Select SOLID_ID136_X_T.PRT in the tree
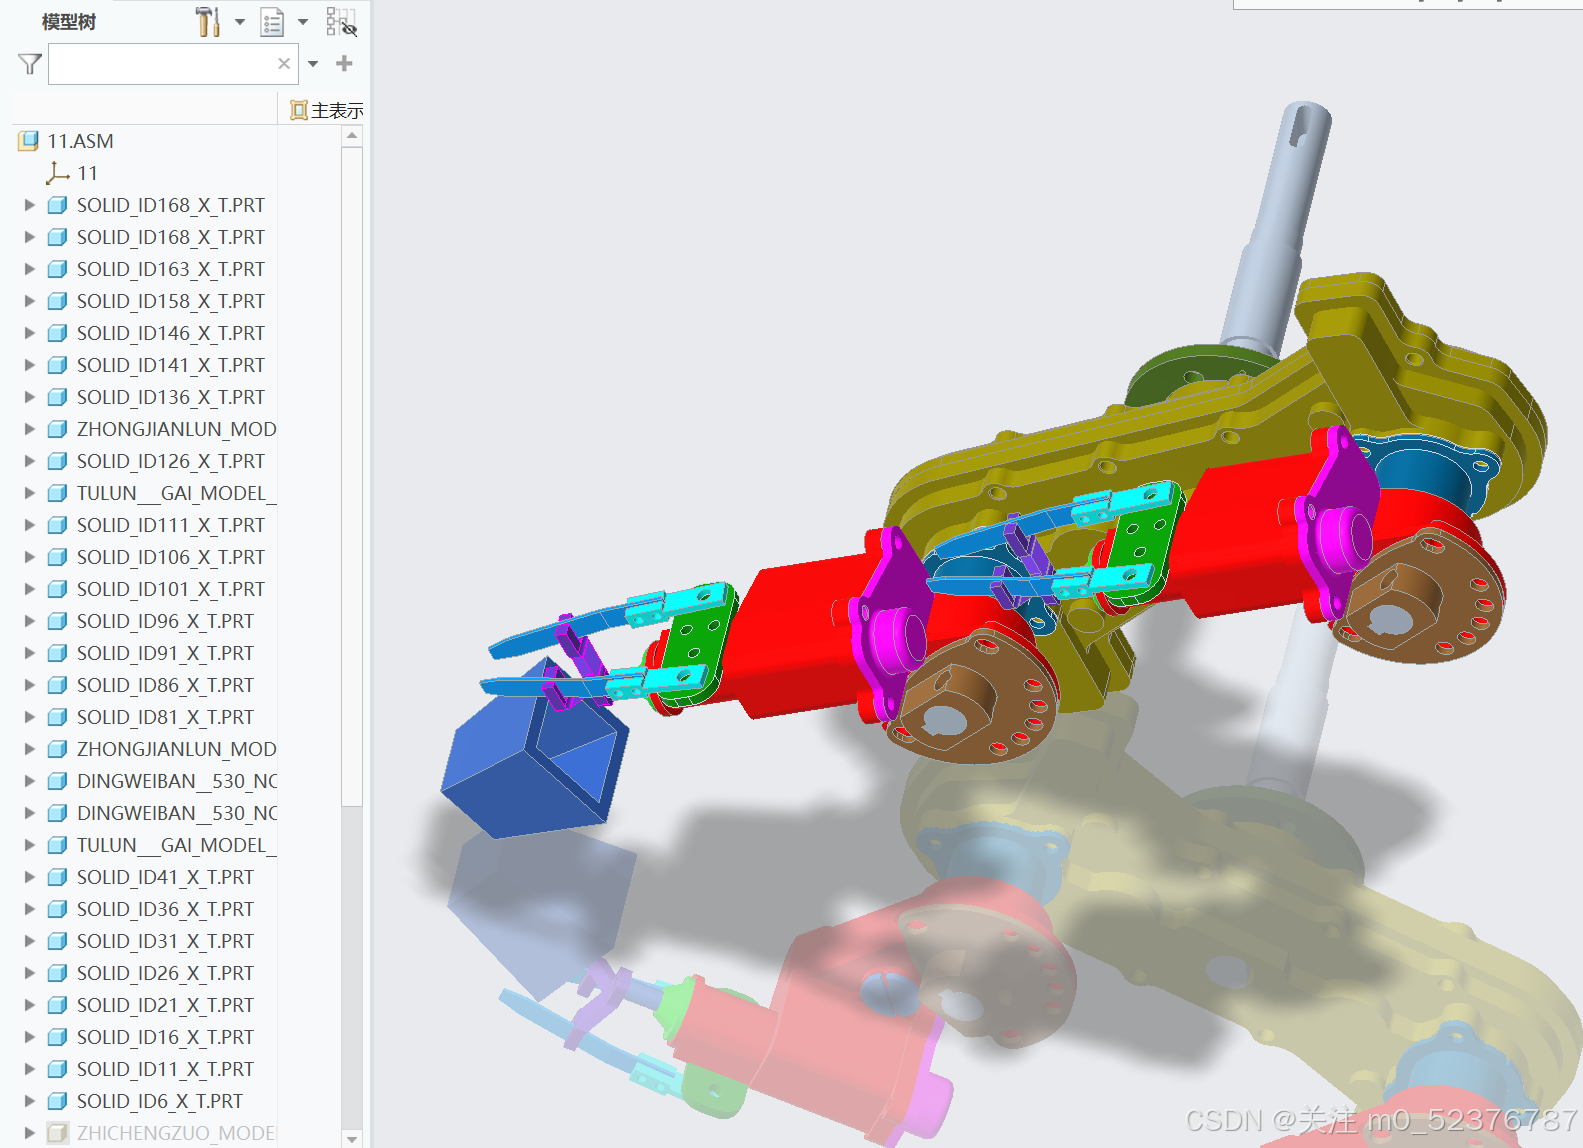Viewport: 1583px width, 1148px height. coord(171,397)
